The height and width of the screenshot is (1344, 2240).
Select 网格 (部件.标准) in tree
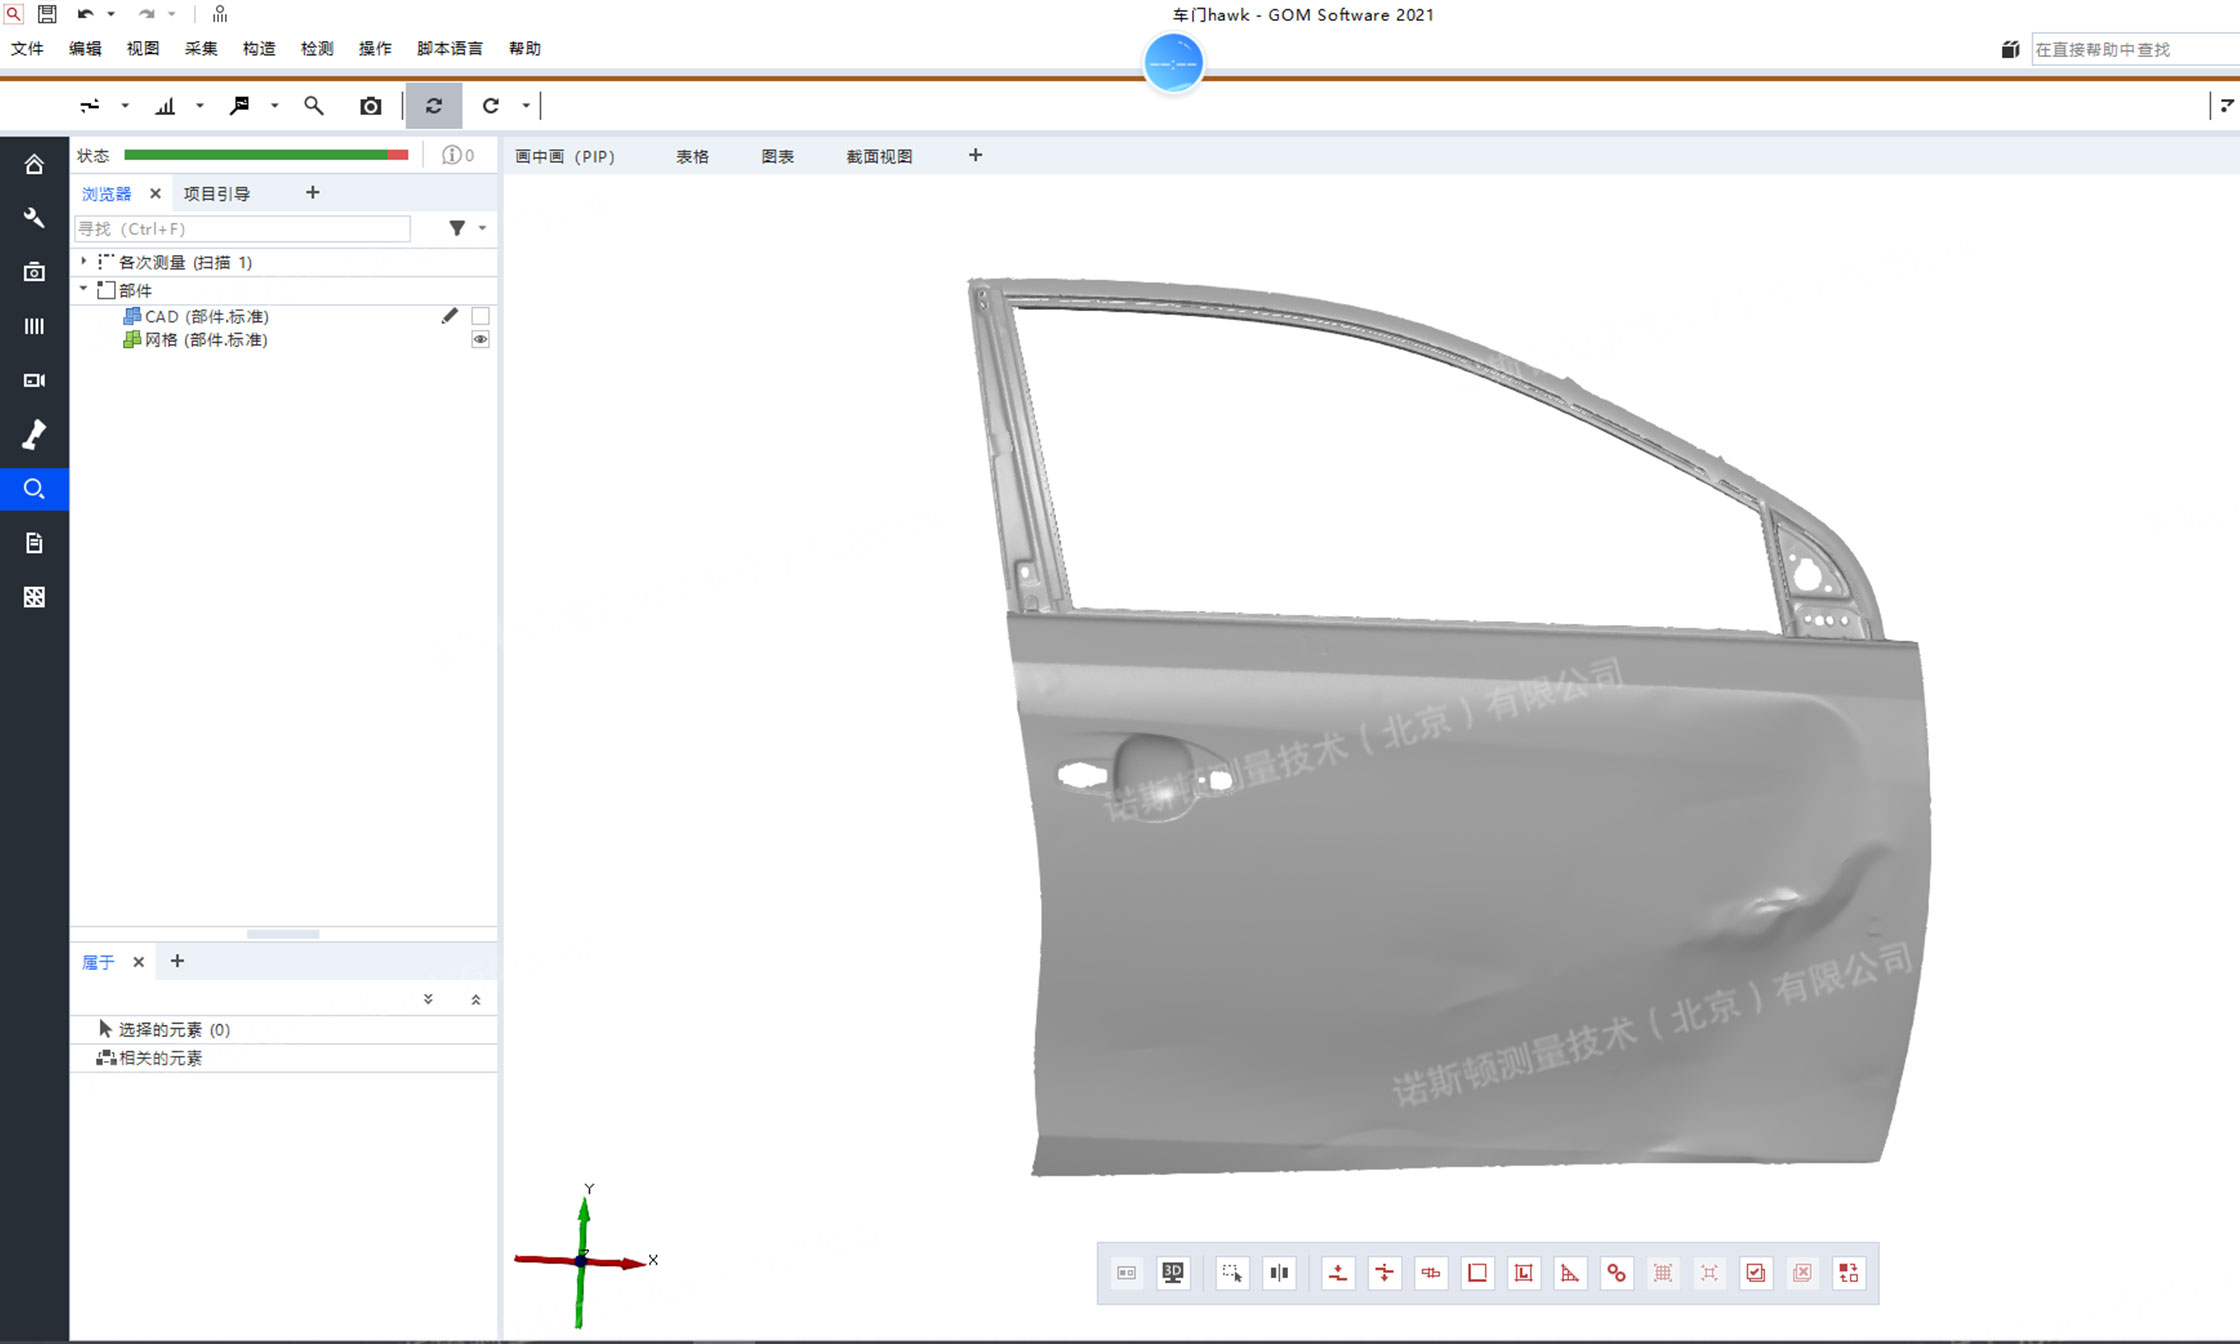206,340
